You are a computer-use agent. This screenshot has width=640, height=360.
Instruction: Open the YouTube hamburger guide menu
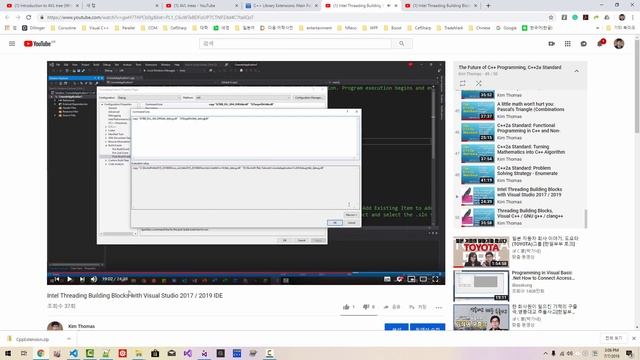[12, 44]
